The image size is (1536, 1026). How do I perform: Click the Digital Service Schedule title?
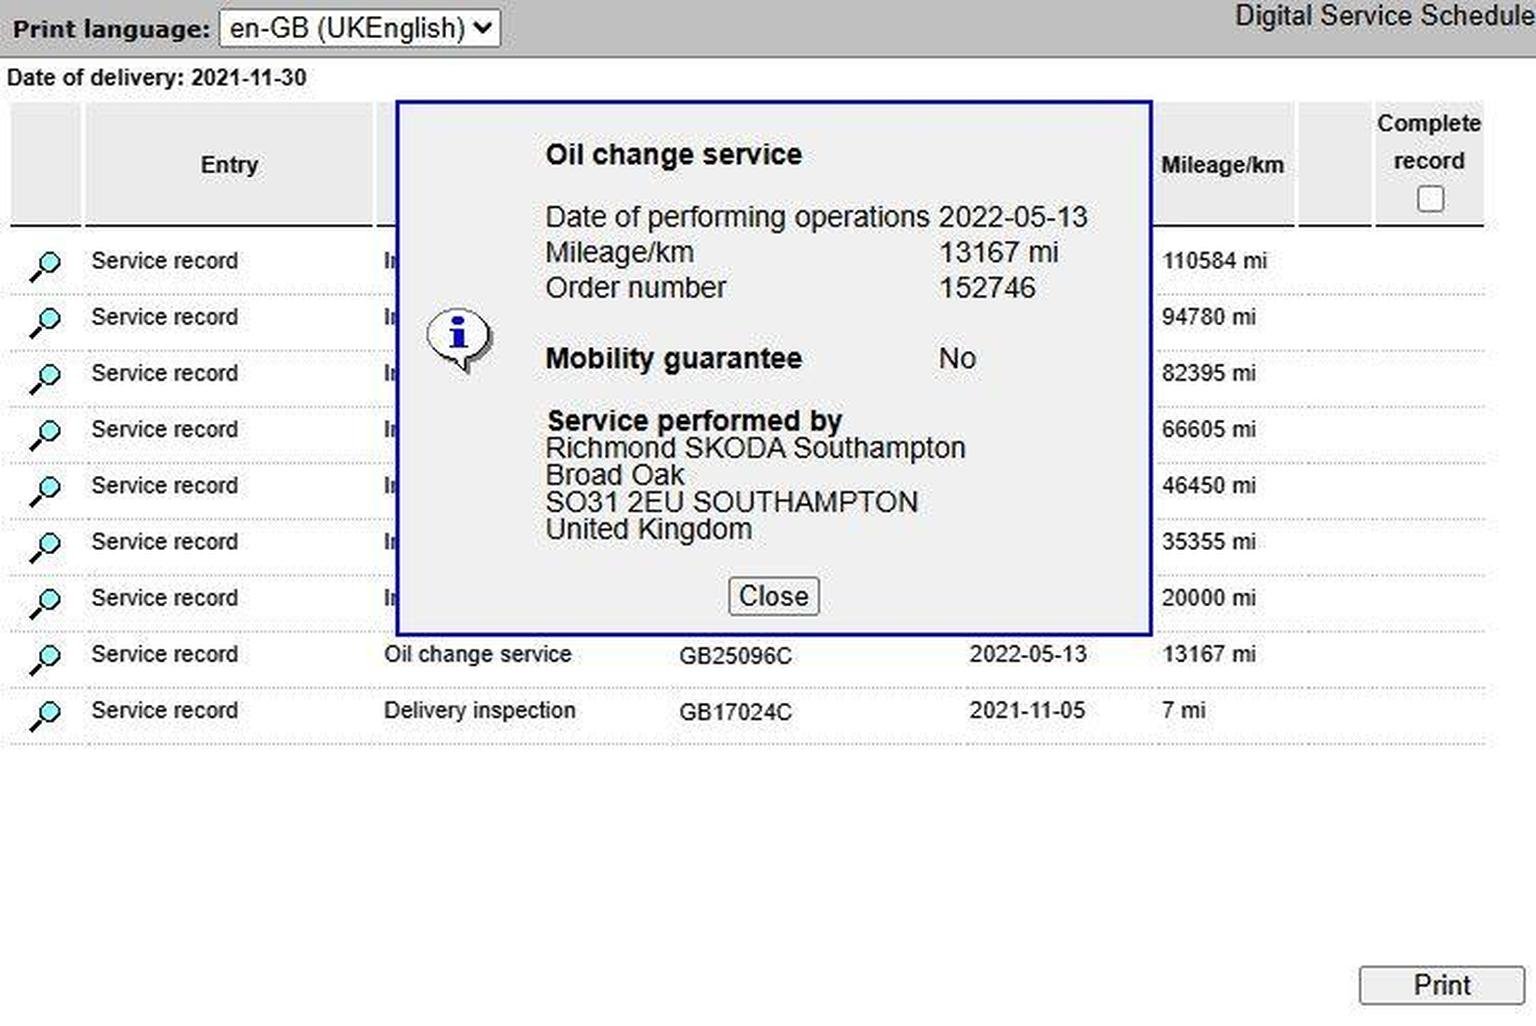point(1385,16)
